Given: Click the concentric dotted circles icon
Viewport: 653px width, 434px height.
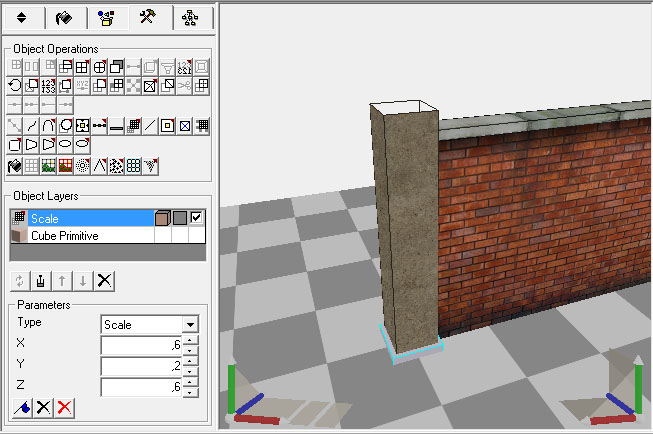Looking at the screenshot, I should (82, 165).
